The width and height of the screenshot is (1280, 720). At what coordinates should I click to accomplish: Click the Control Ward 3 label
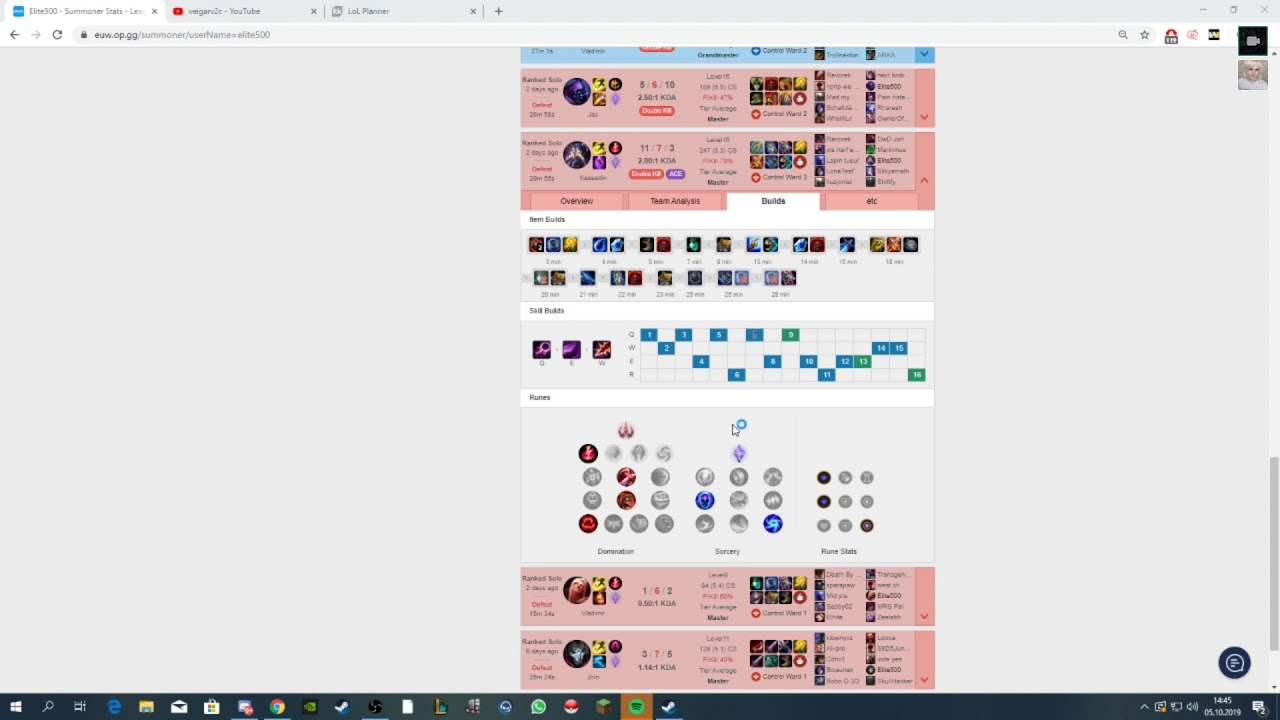click(784, 177)
